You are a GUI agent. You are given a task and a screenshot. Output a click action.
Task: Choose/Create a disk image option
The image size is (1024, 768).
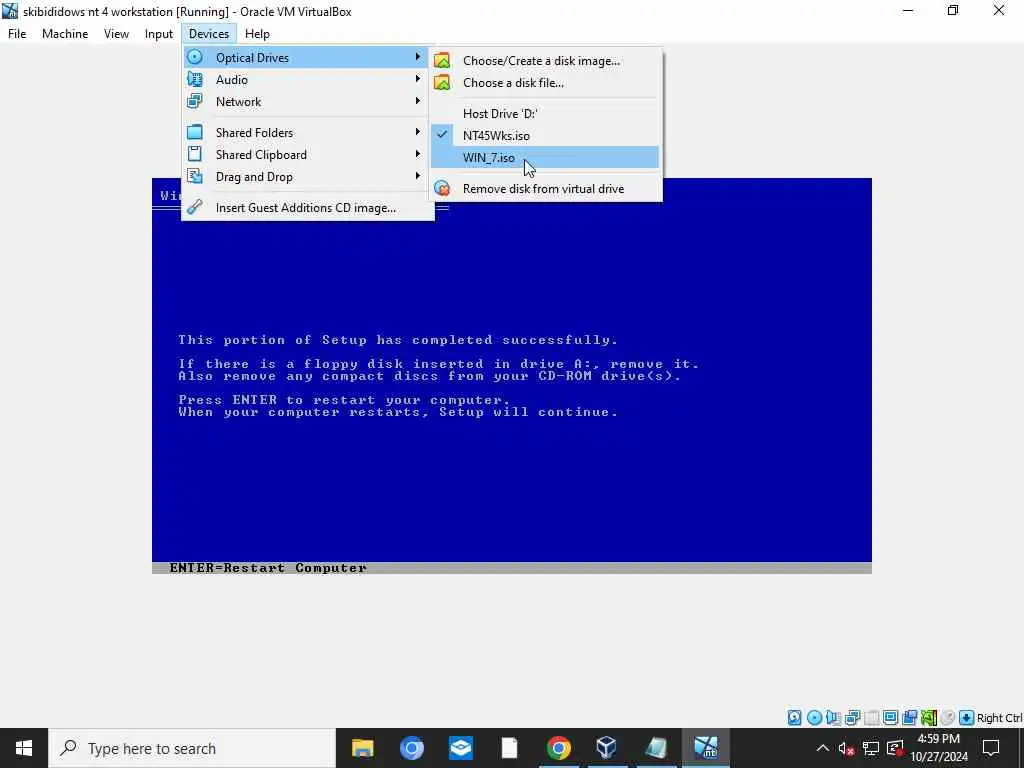click(545, 61)
